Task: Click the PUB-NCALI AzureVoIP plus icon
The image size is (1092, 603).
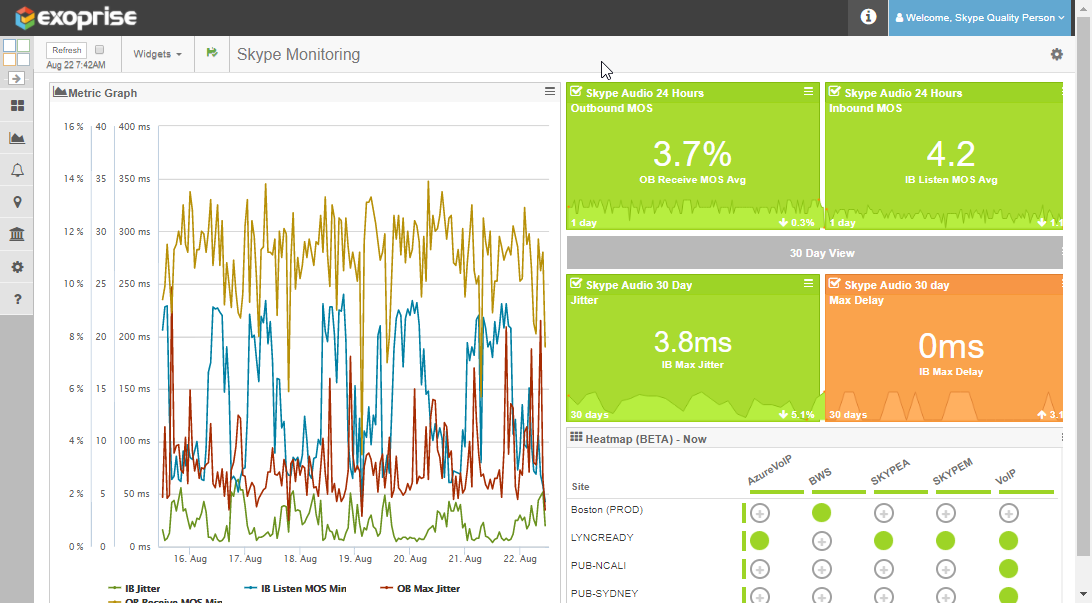Action: (x=760, y=569)
